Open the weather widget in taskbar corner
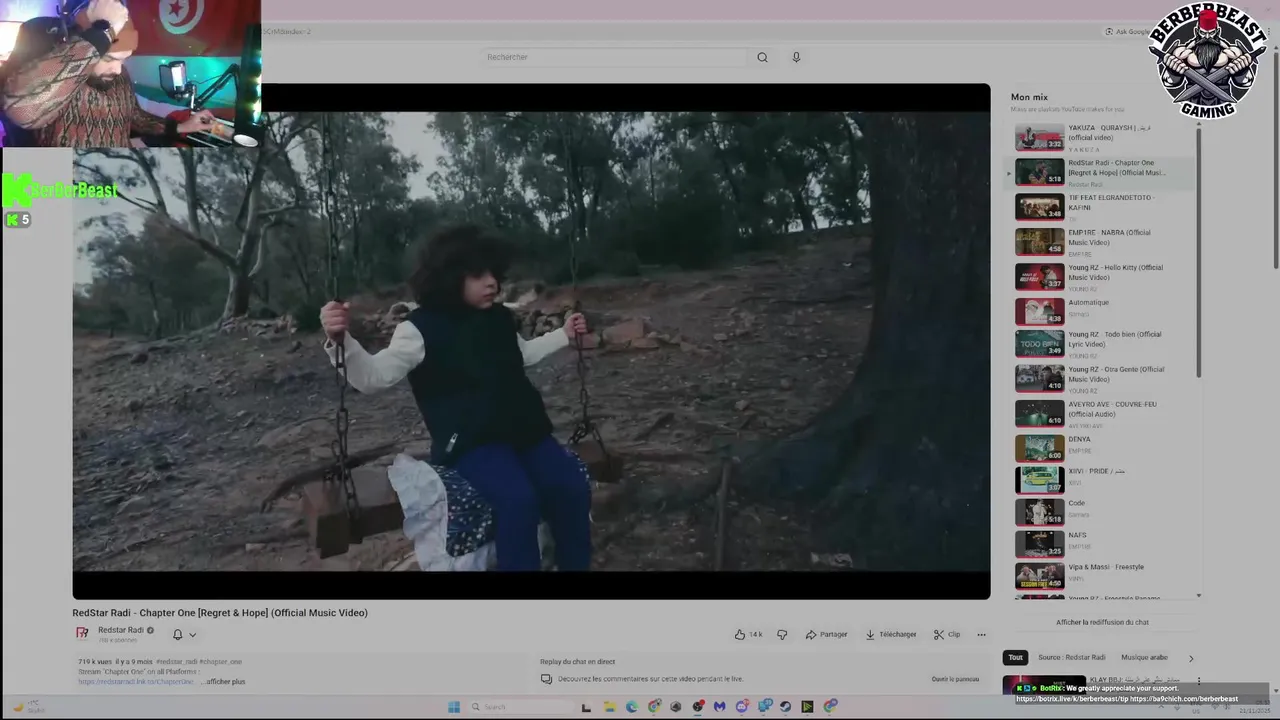The height and width of the screenshot is (720, 1280). tap(29, 707)
